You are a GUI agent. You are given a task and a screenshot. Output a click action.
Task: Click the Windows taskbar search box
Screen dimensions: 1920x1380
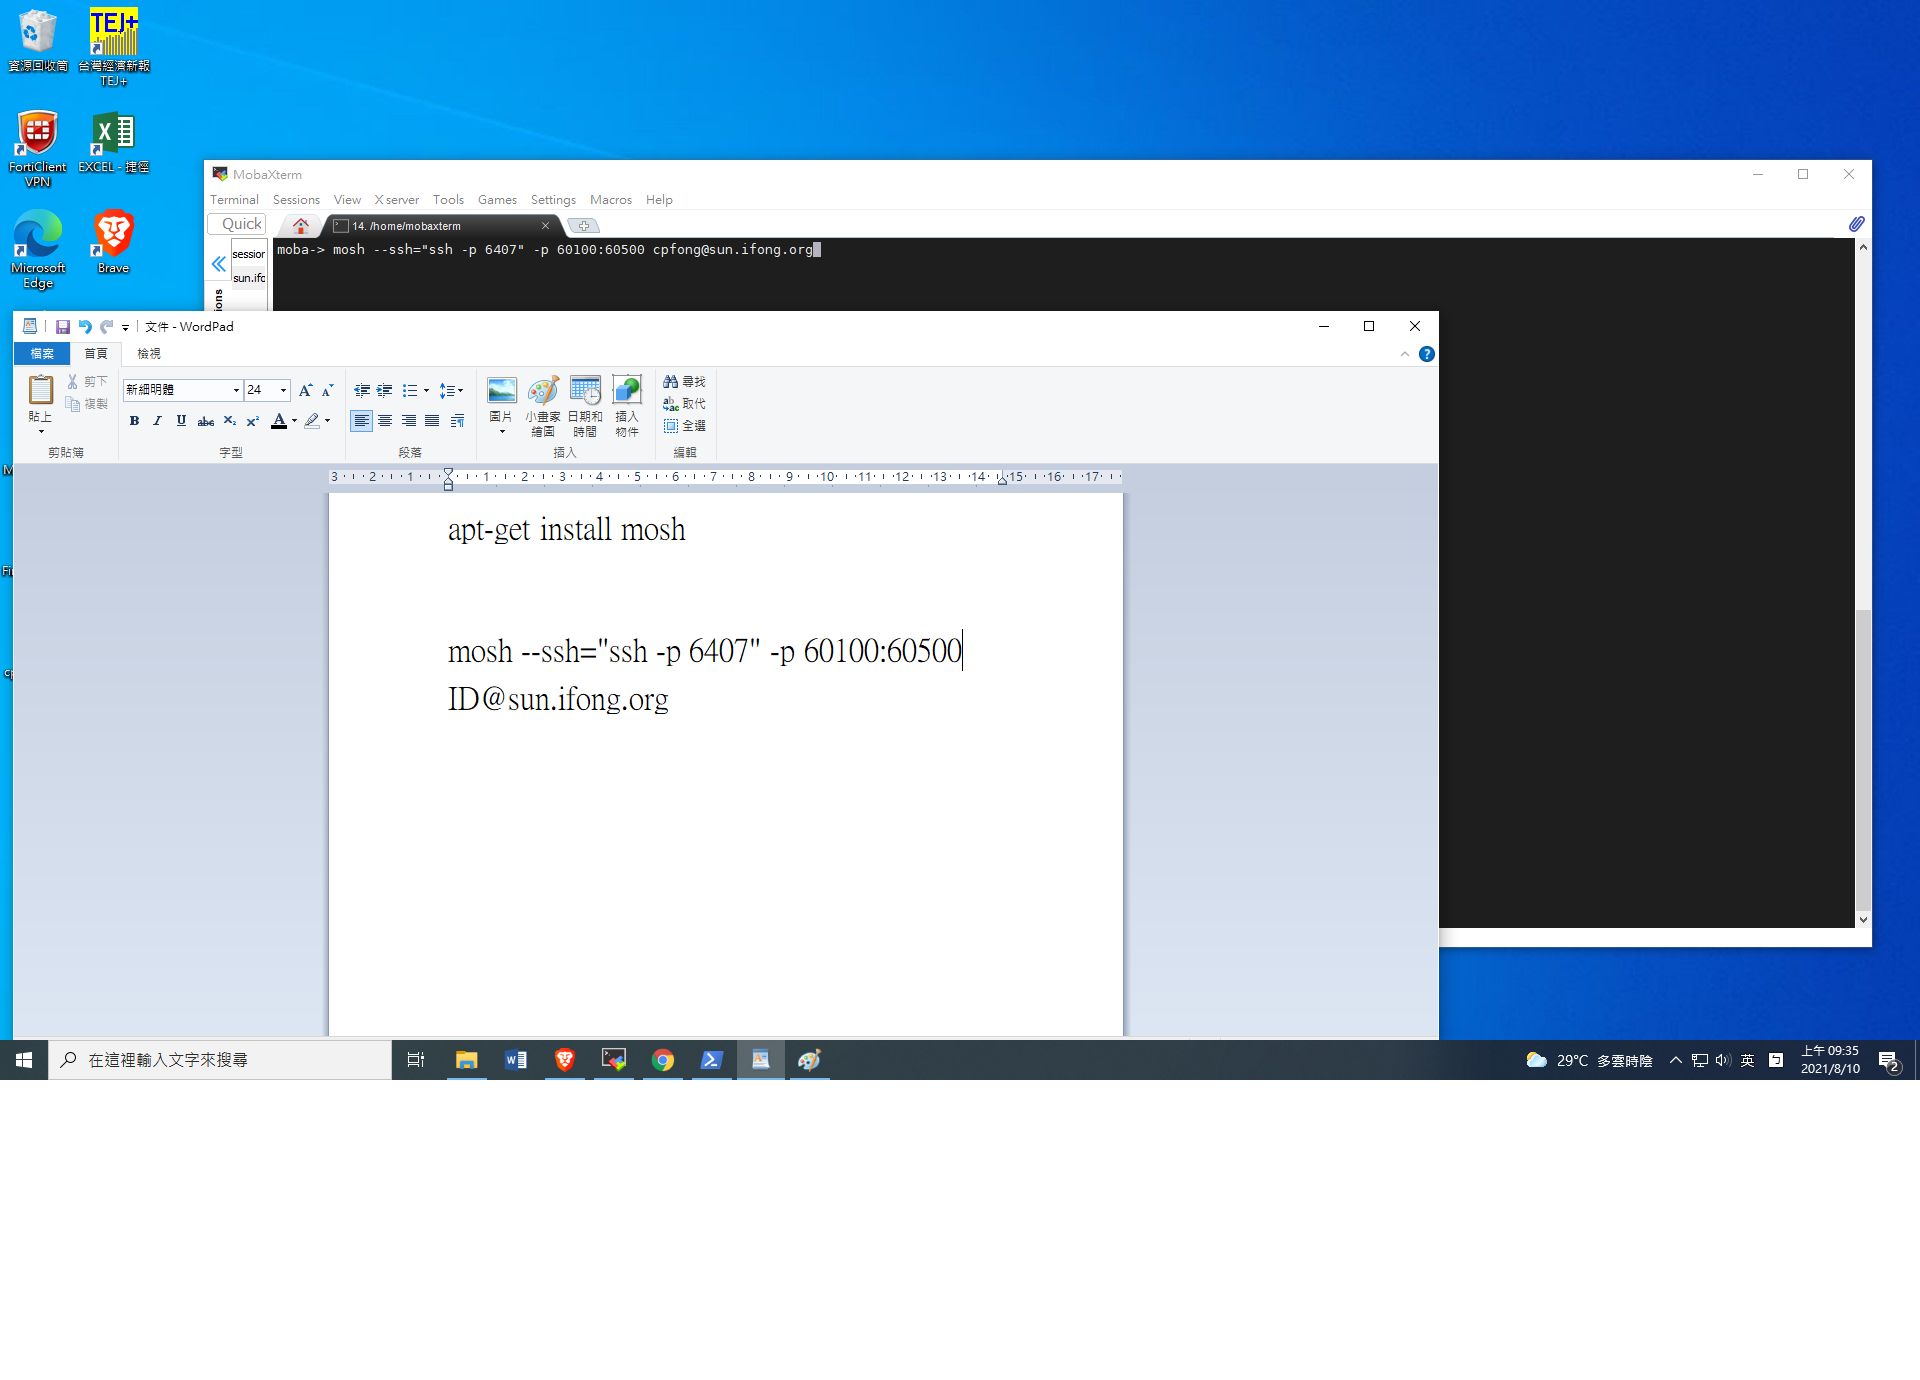pos(220,1060)
